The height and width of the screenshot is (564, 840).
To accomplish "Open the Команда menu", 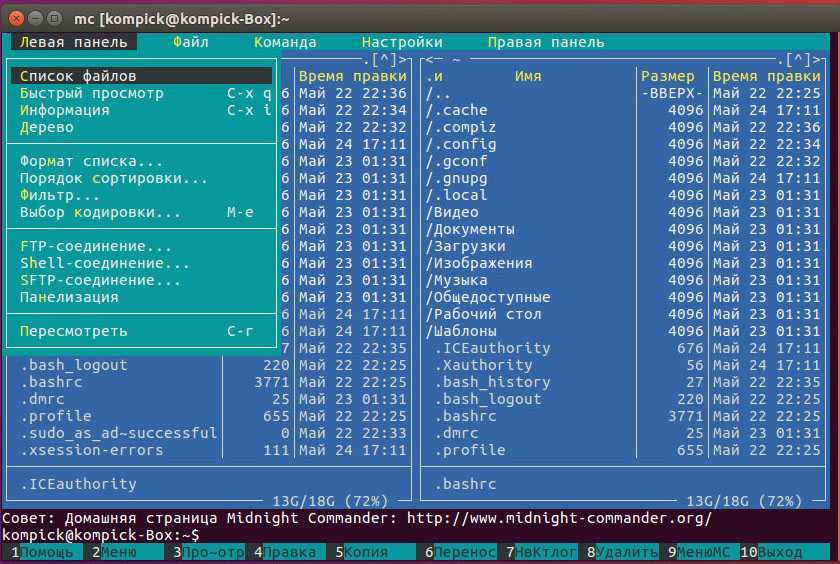I will click(285, 42).
